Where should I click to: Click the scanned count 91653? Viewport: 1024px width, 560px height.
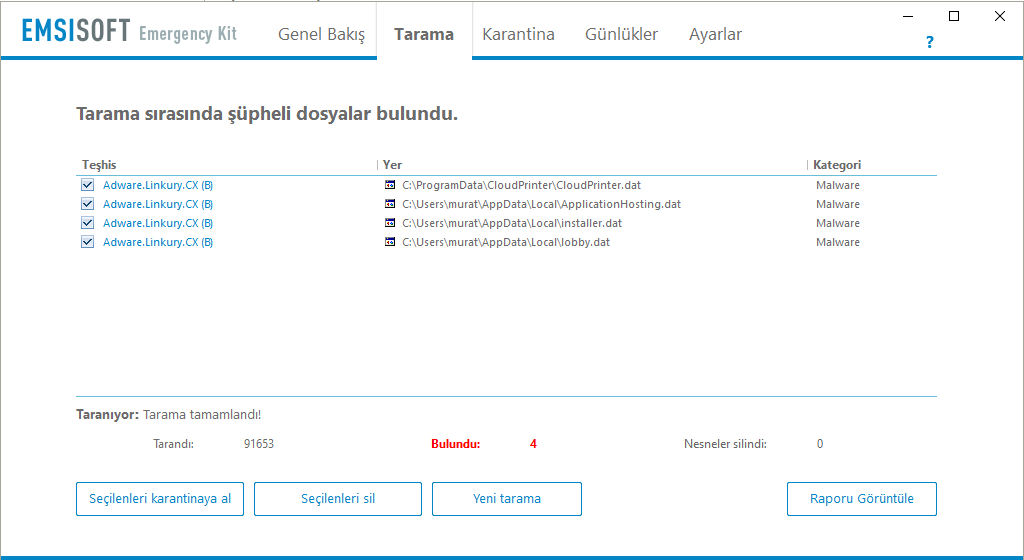point(259,444)
